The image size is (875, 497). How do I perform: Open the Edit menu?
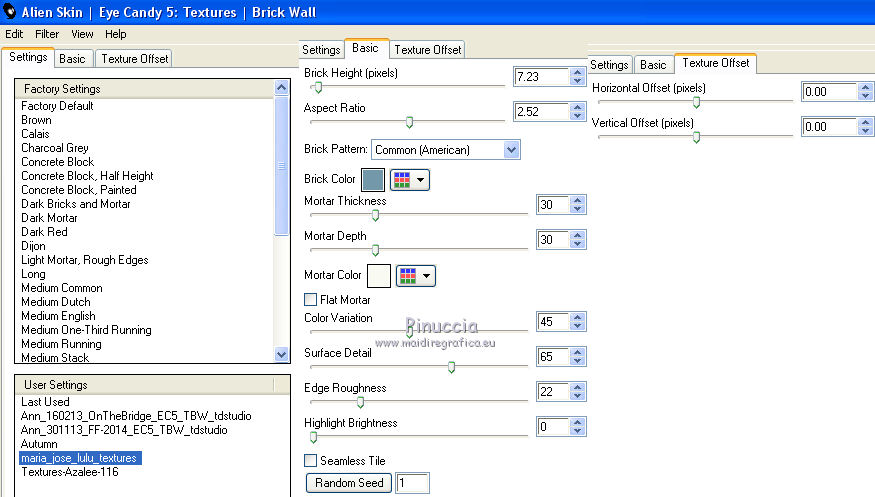(x=14, y=34)
